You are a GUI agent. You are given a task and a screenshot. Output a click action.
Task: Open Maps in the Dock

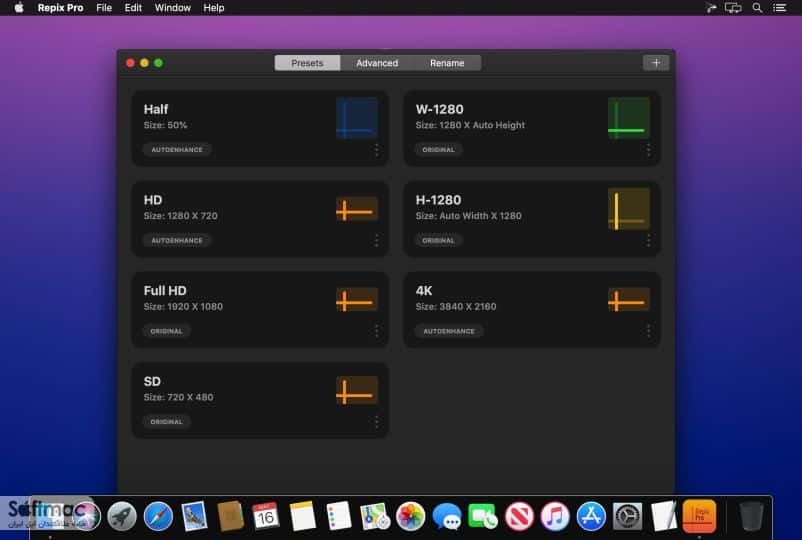pyautogui.click(x=375, y=516)
